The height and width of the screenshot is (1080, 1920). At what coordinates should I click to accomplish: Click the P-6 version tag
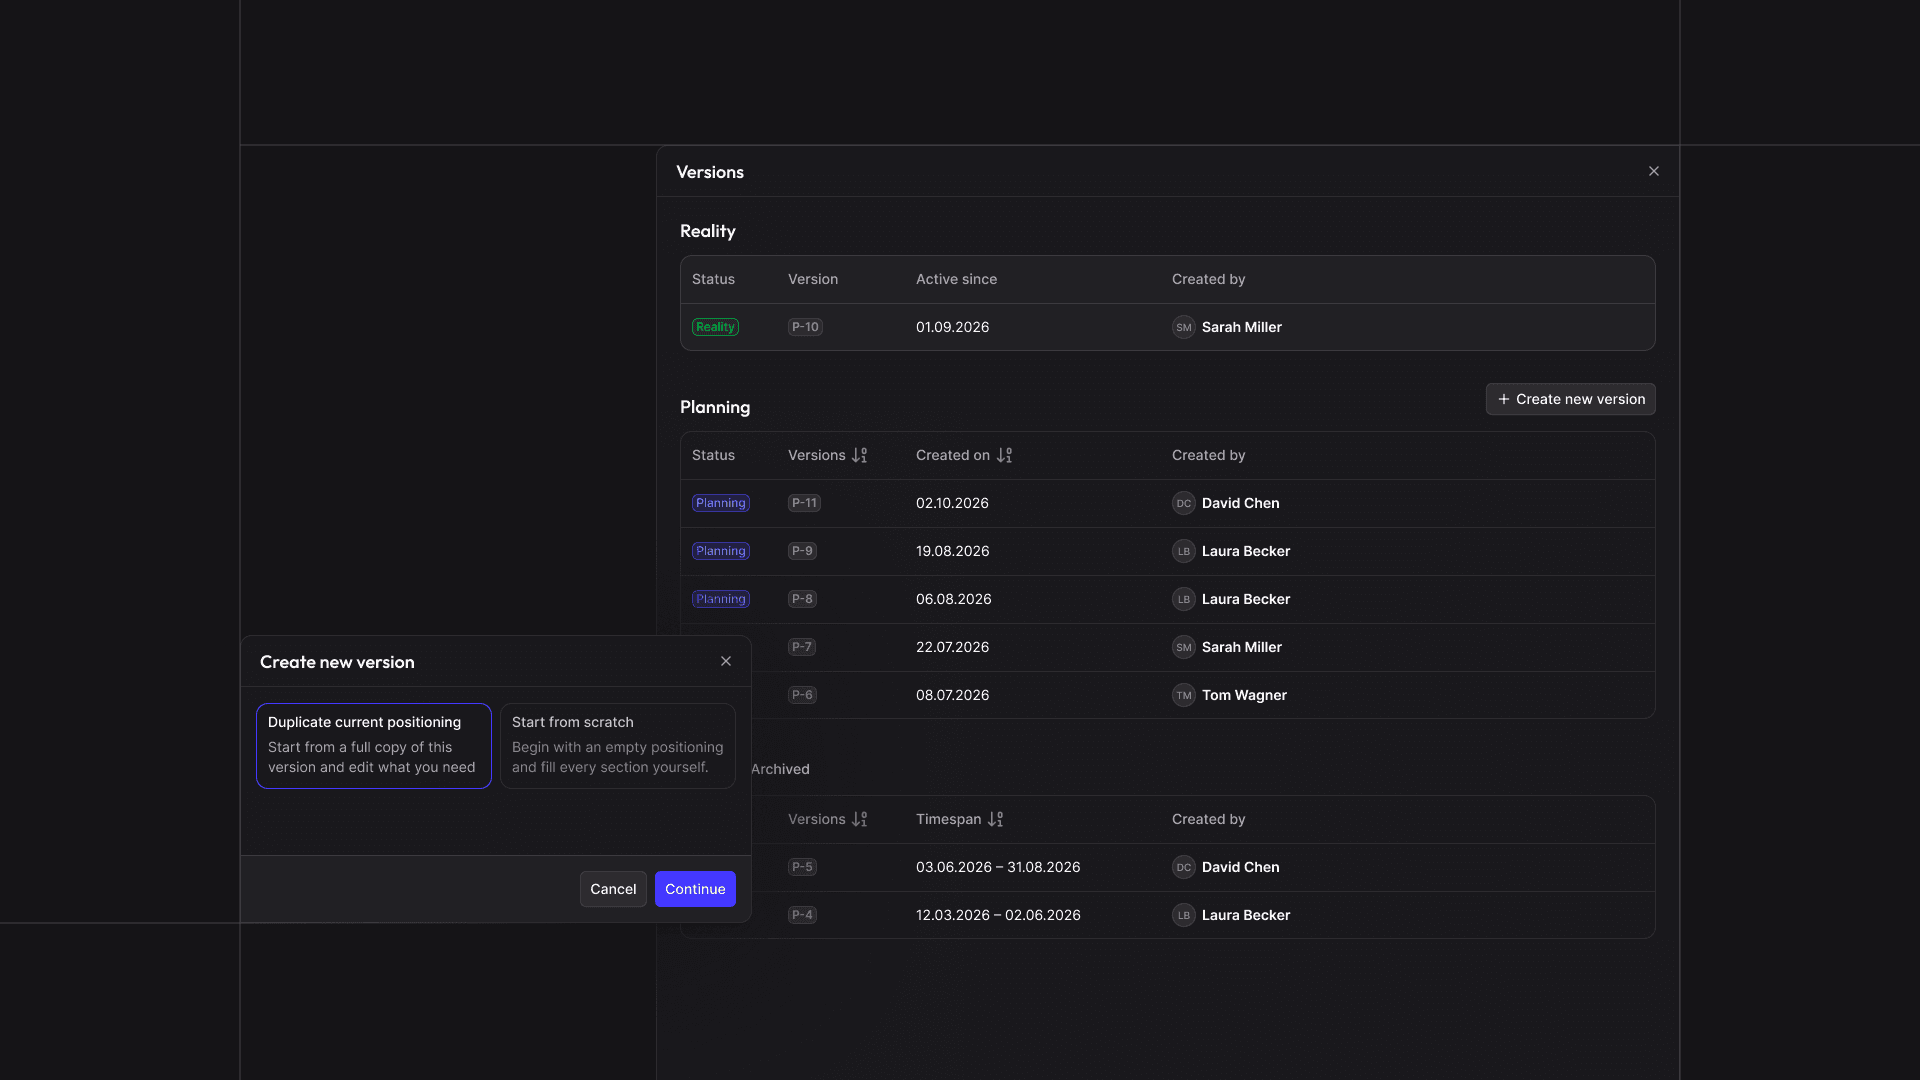coord(802,695)
